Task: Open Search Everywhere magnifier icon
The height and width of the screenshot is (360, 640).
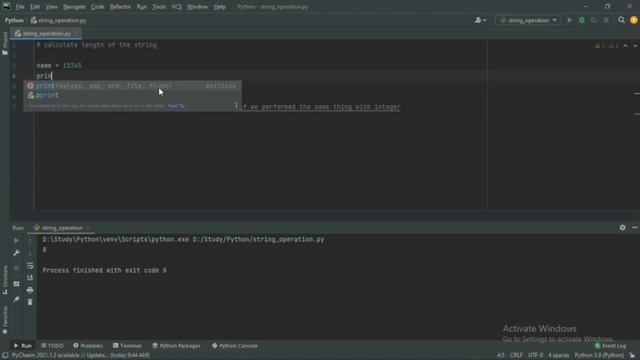Action: pos(621,20)
